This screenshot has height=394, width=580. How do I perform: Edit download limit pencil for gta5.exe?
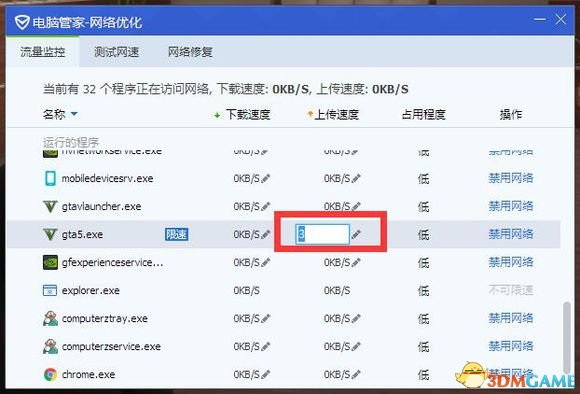pos(266,235)
